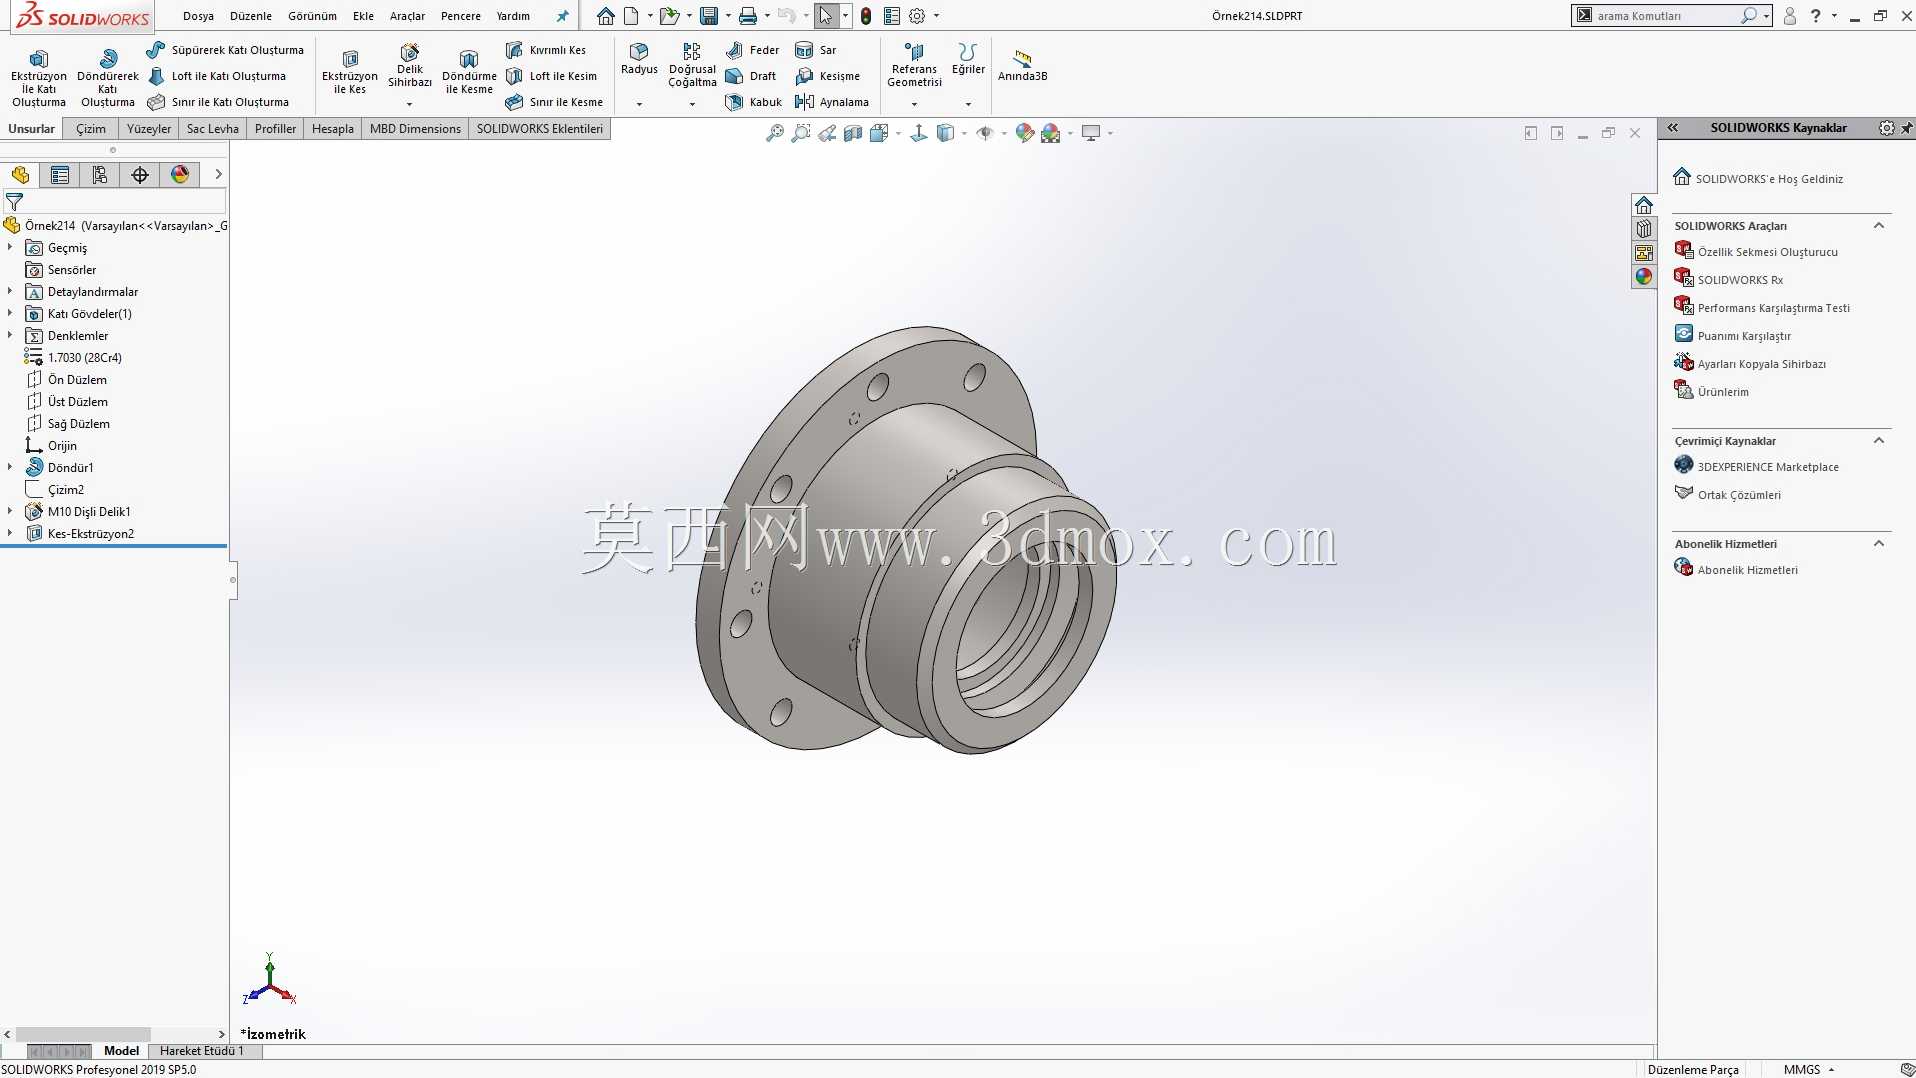This screenshot has height=1078, width=1916.
Task: Select the Kabuk shell tool
Action: pos(754,102)
